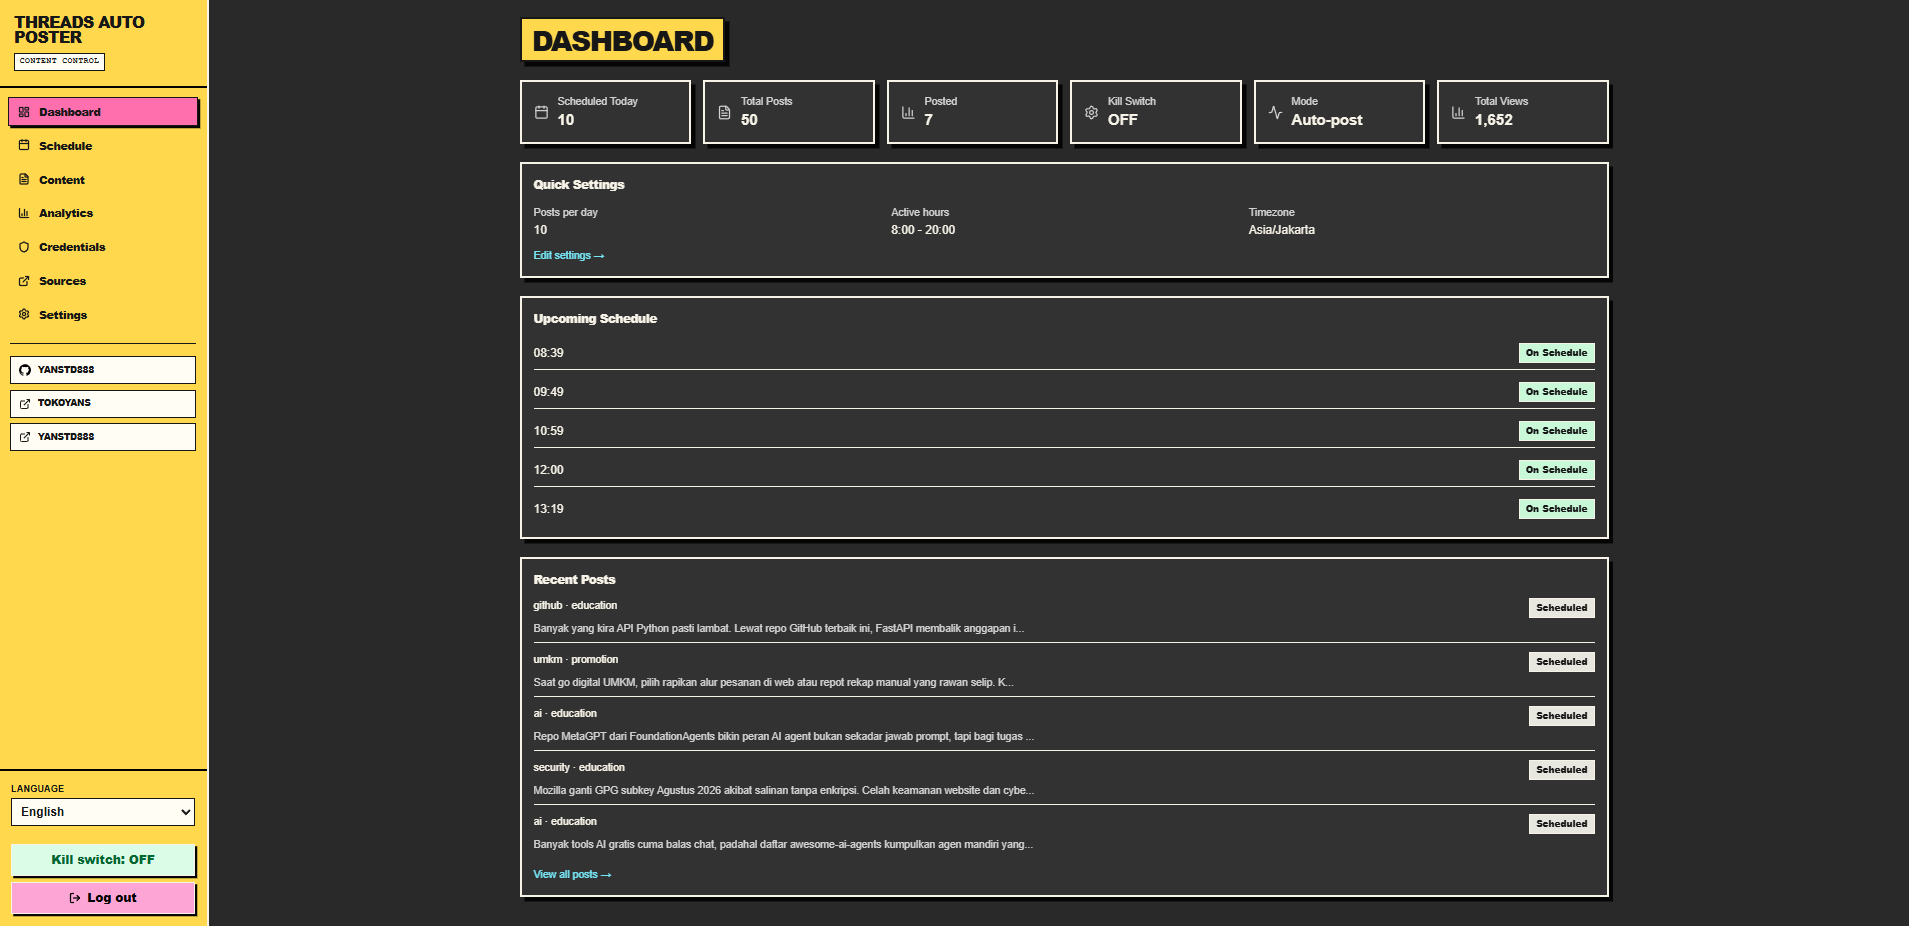Click the GitHub icon beside first YANSTD888

25,370
